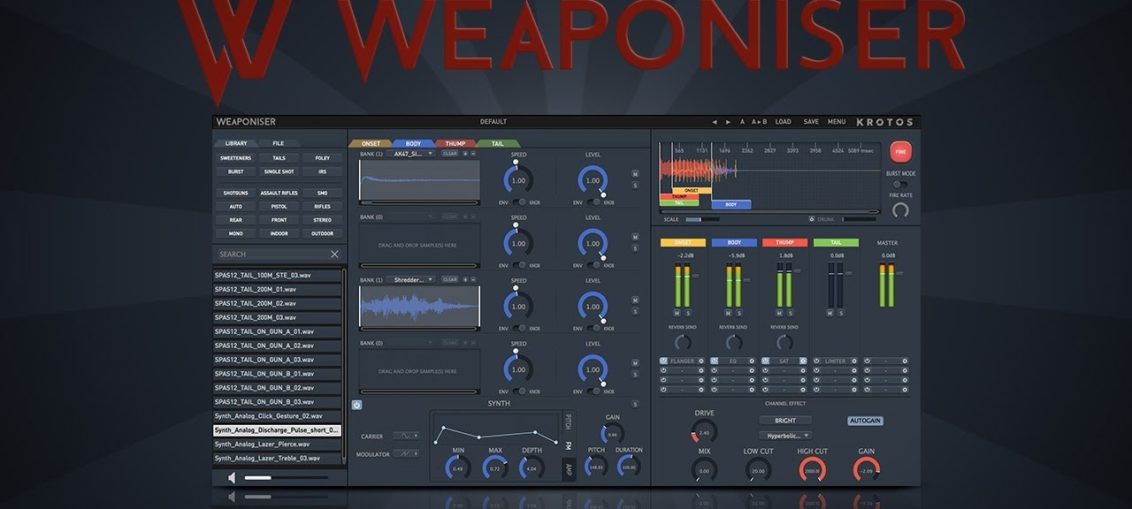Click the synth power icon
Image resolution: width=1132 pixels, height=509 pixels.
[x=357, y=405]
